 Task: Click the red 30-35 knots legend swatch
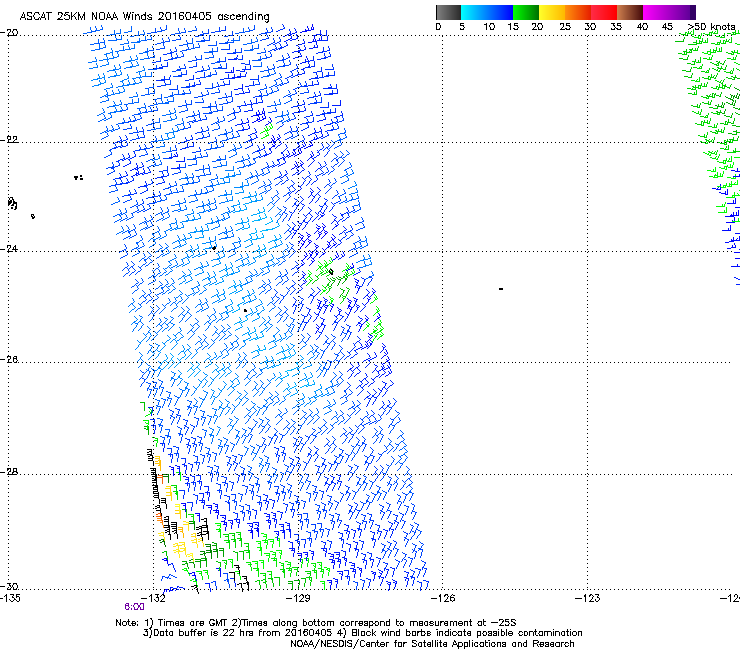click(604, 12)
